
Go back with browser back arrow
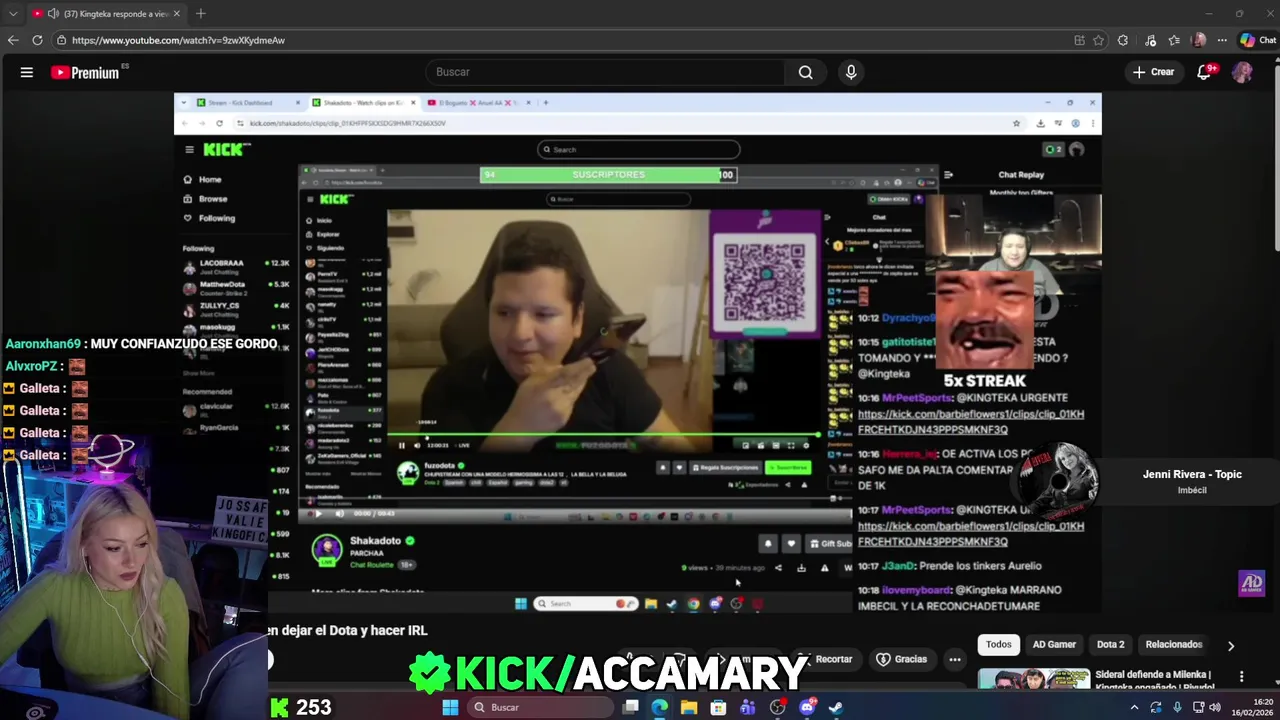coord(13,40)
